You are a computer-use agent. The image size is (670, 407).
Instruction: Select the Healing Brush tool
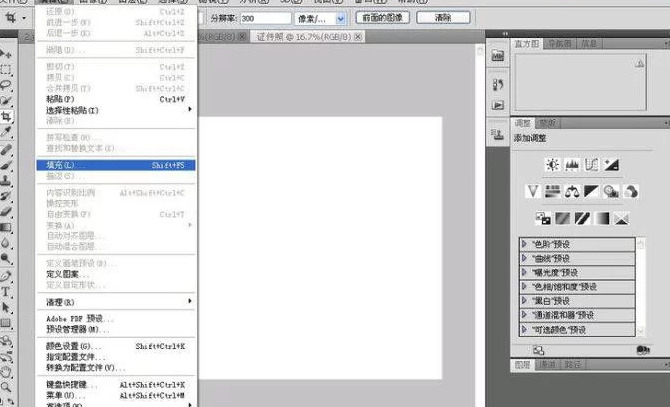[x=6, y=150]
